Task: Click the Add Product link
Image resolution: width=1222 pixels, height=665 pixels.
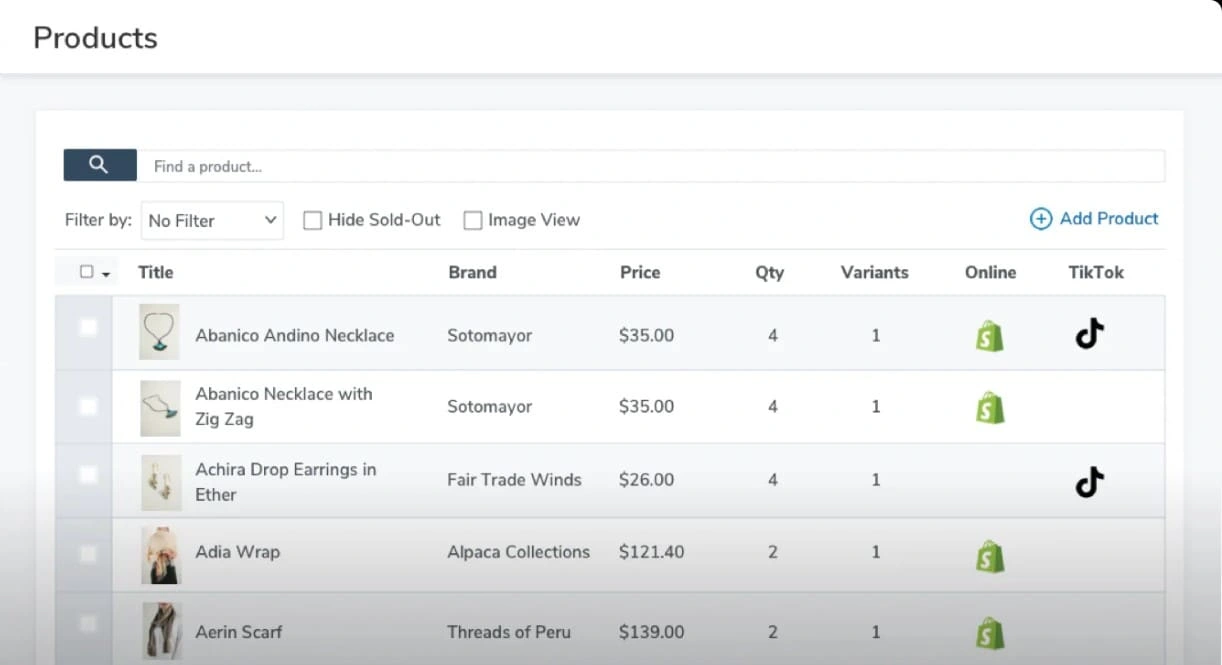Action: pyautogui.click(x=1108, y=219)
